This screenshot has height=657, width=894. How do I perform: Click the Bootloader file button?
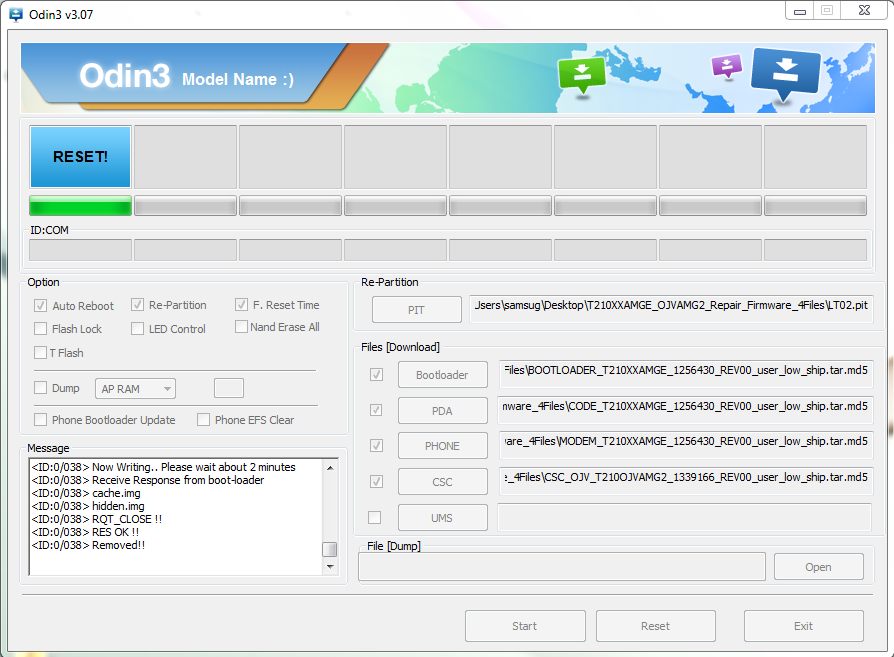click(442, 375)
